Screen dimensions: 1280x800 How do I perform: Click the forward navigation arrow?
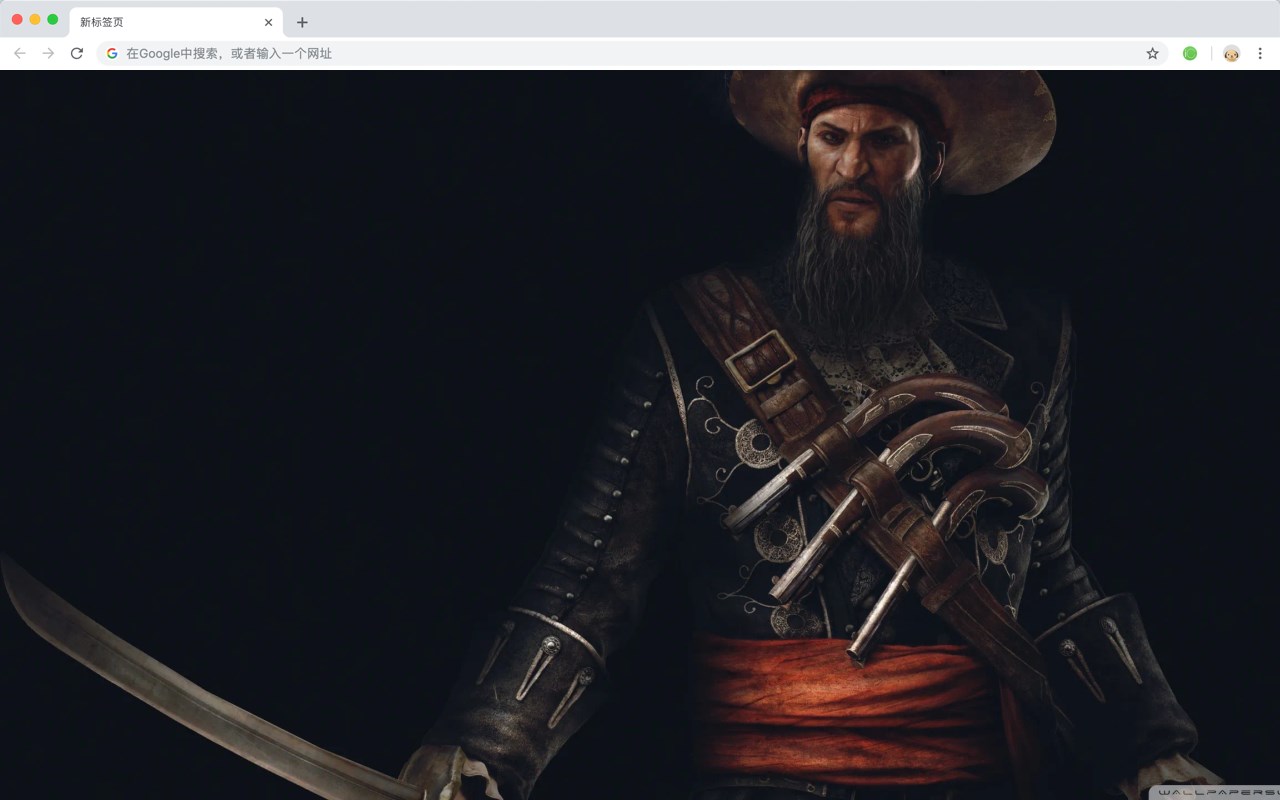click(x=48, y=53)
